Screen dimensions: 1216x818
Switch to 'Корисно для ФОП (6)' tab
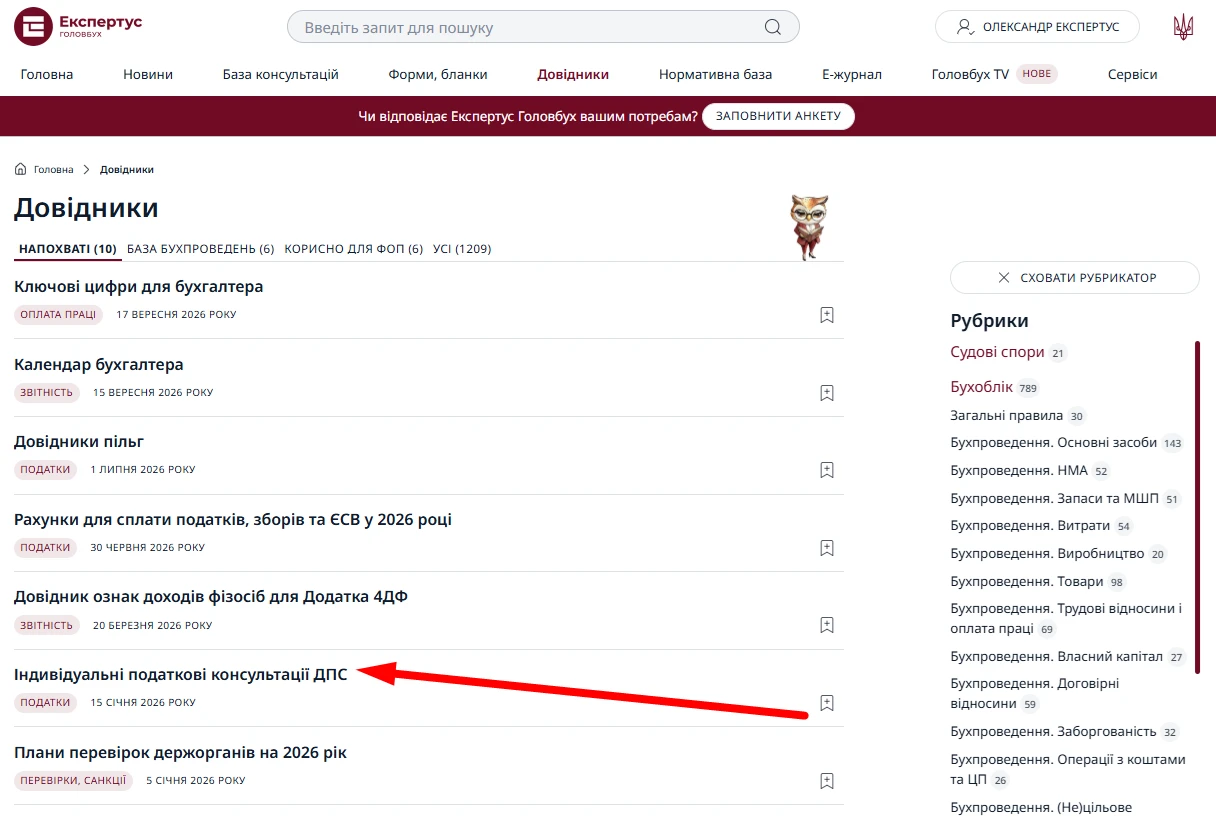coord(354,249)
